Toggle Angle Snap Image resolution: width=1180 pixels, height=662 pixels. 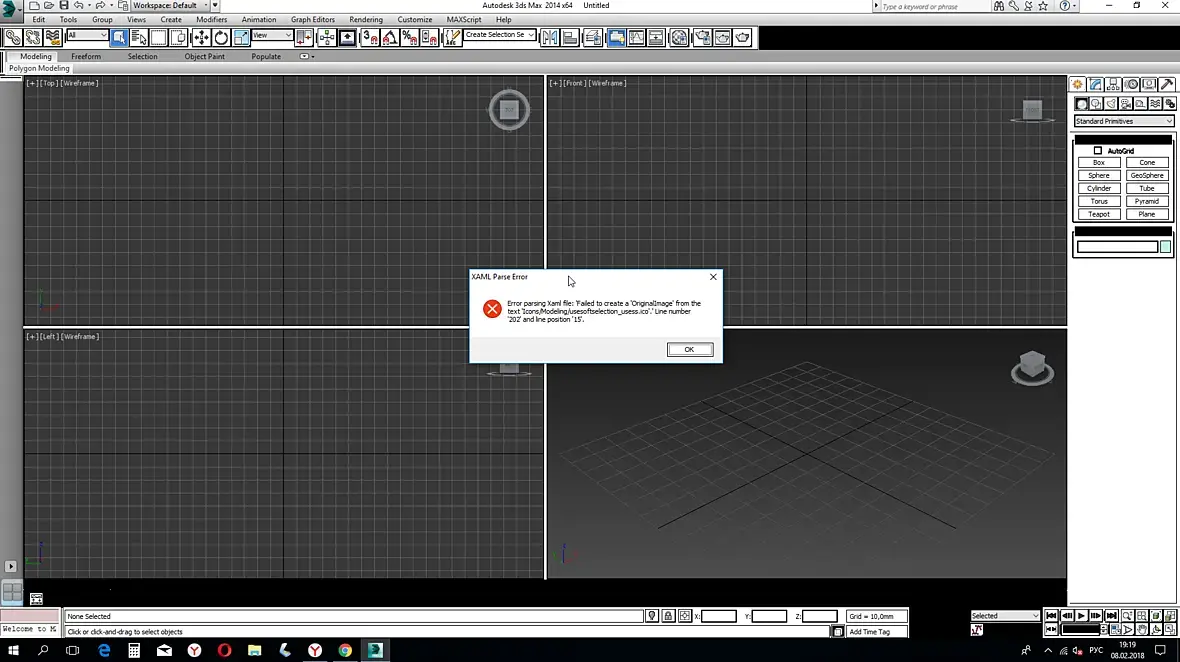(x=390, y=38)
